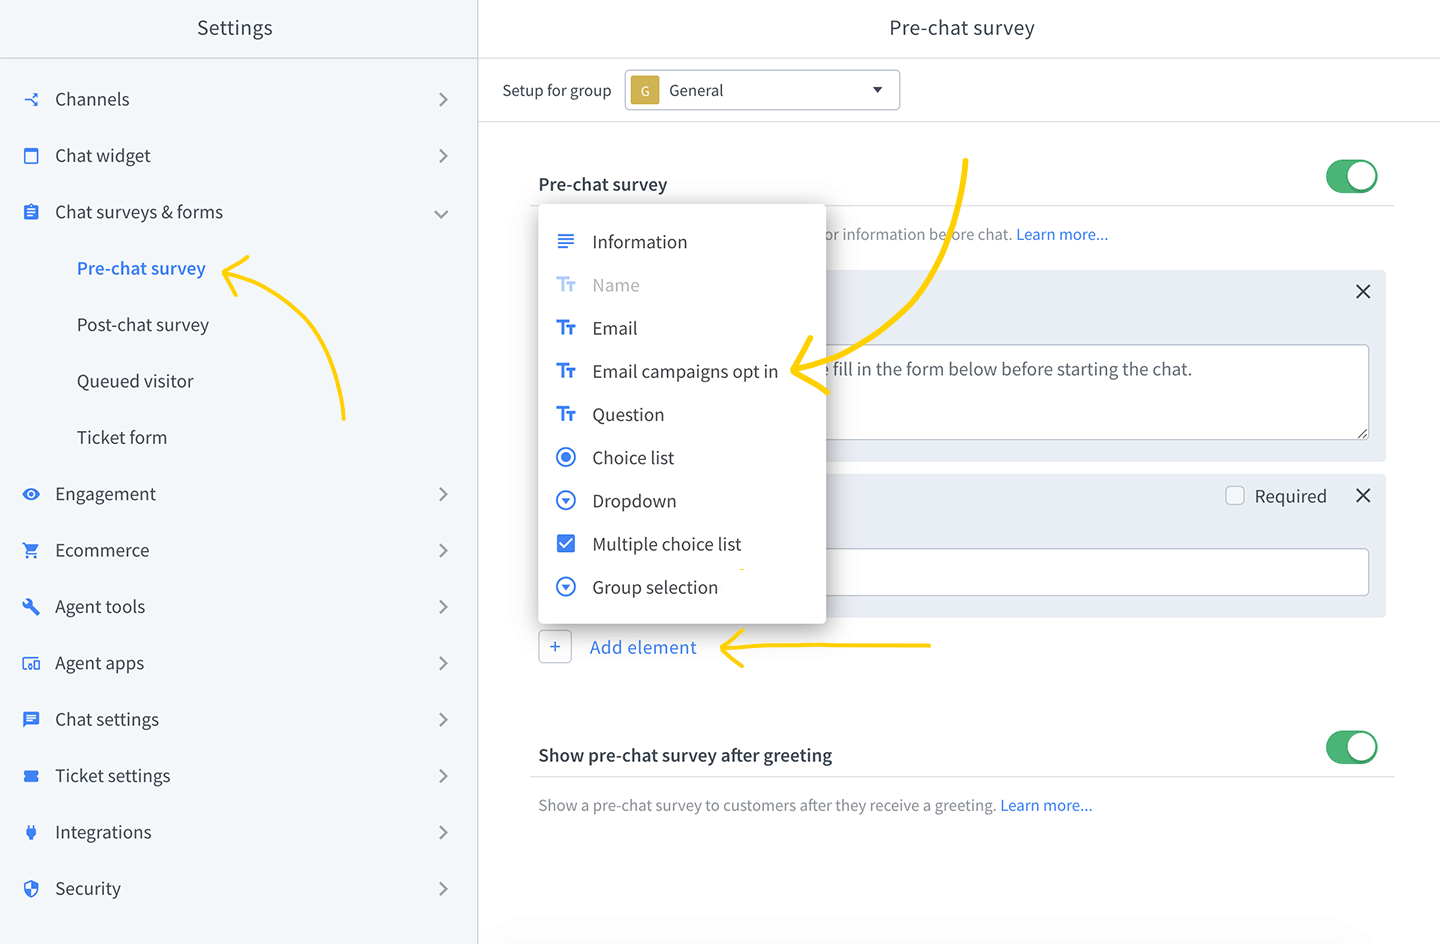Viewport: 1440px width, 944px height.
Task: Click the Multiple choice list checkbox icon
Action: click(x=566, y=543)
